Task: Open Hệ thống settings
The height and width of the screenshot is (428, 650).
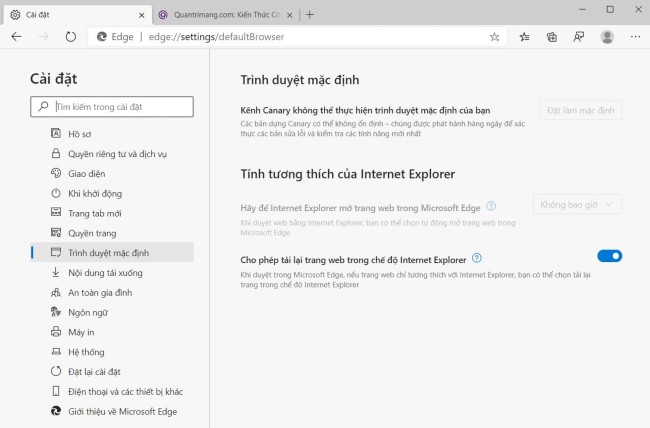Action: tap(112, 352)
